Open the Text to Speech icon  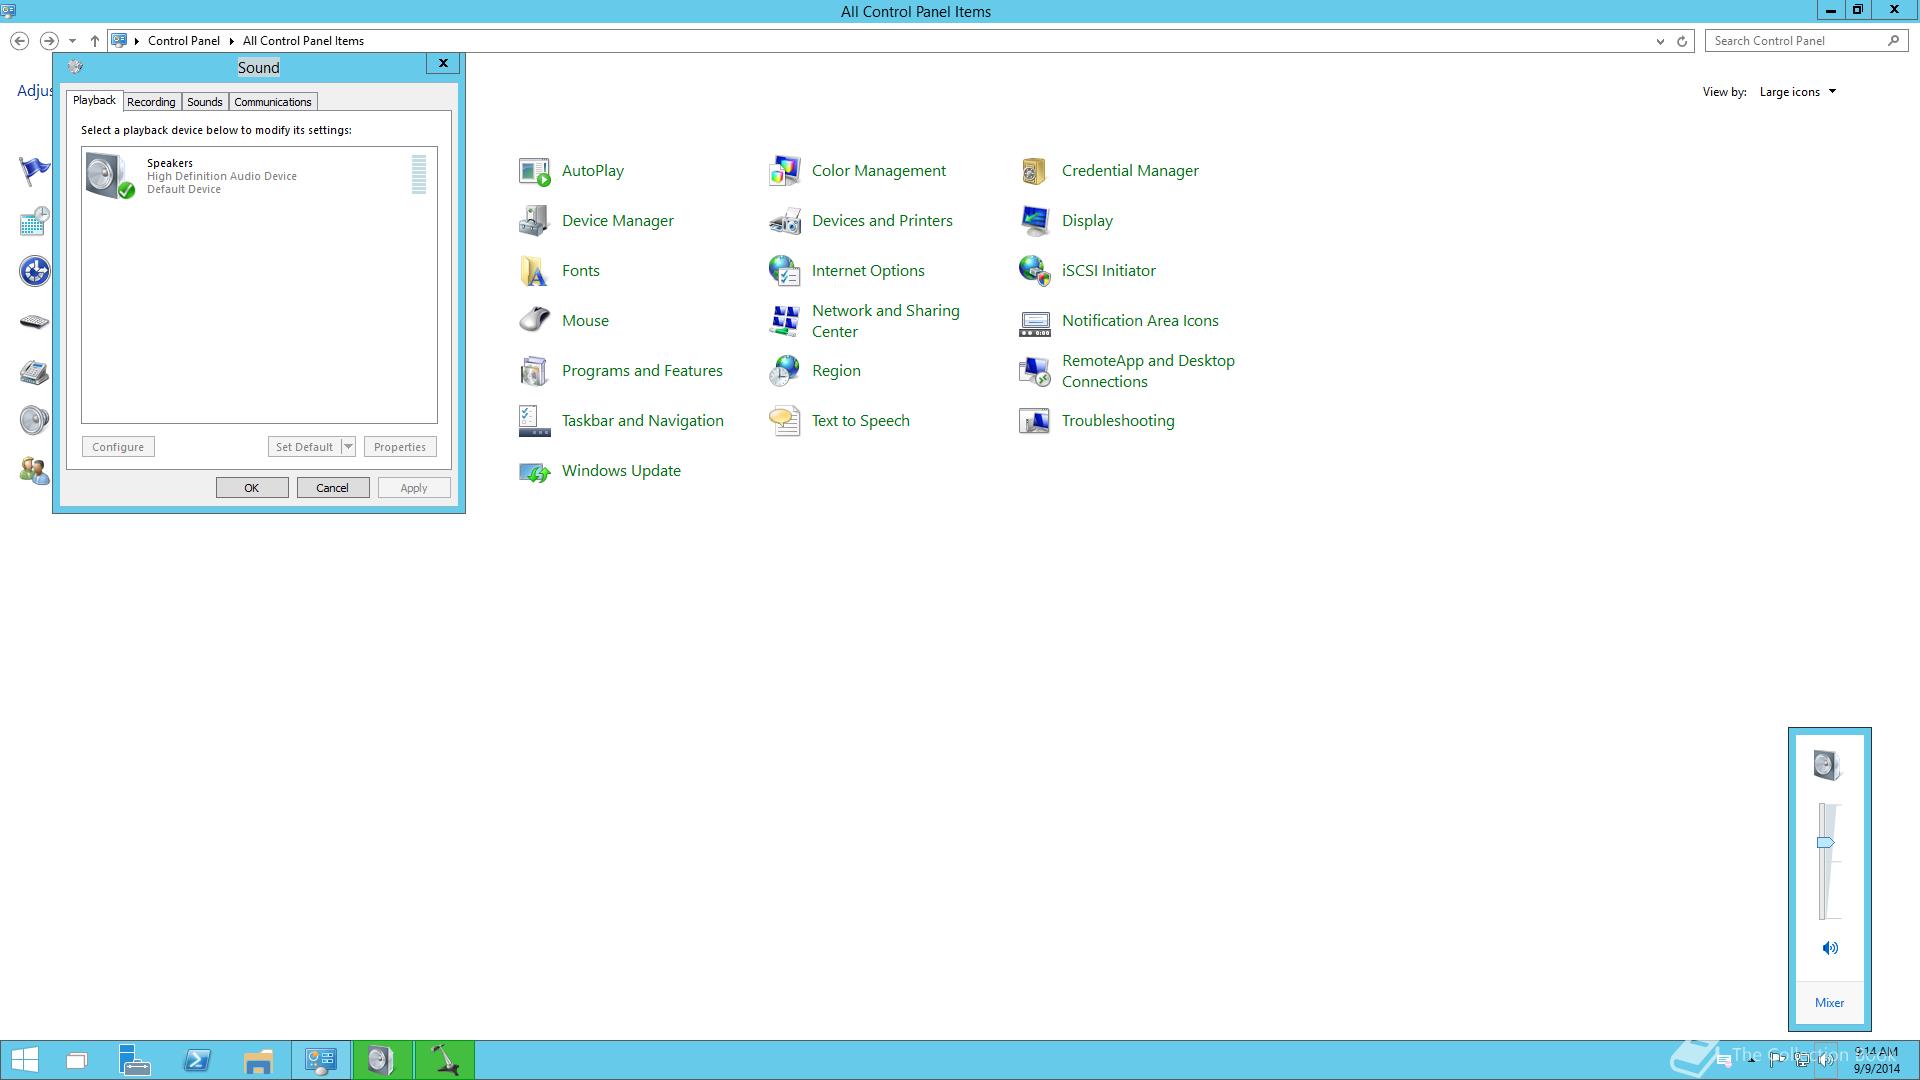pyautogui.click(x=785, y=421)
